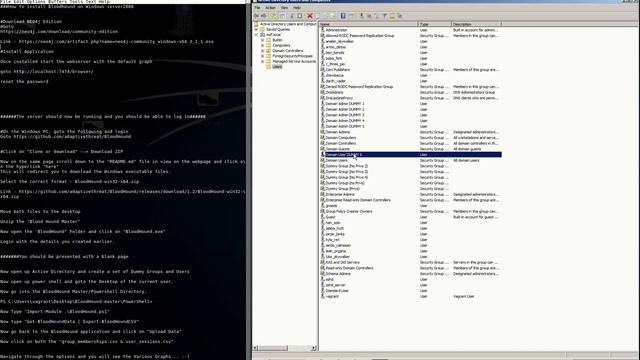
Task: Click the Create new user toolbar icon
Action: tap(362, 16)
